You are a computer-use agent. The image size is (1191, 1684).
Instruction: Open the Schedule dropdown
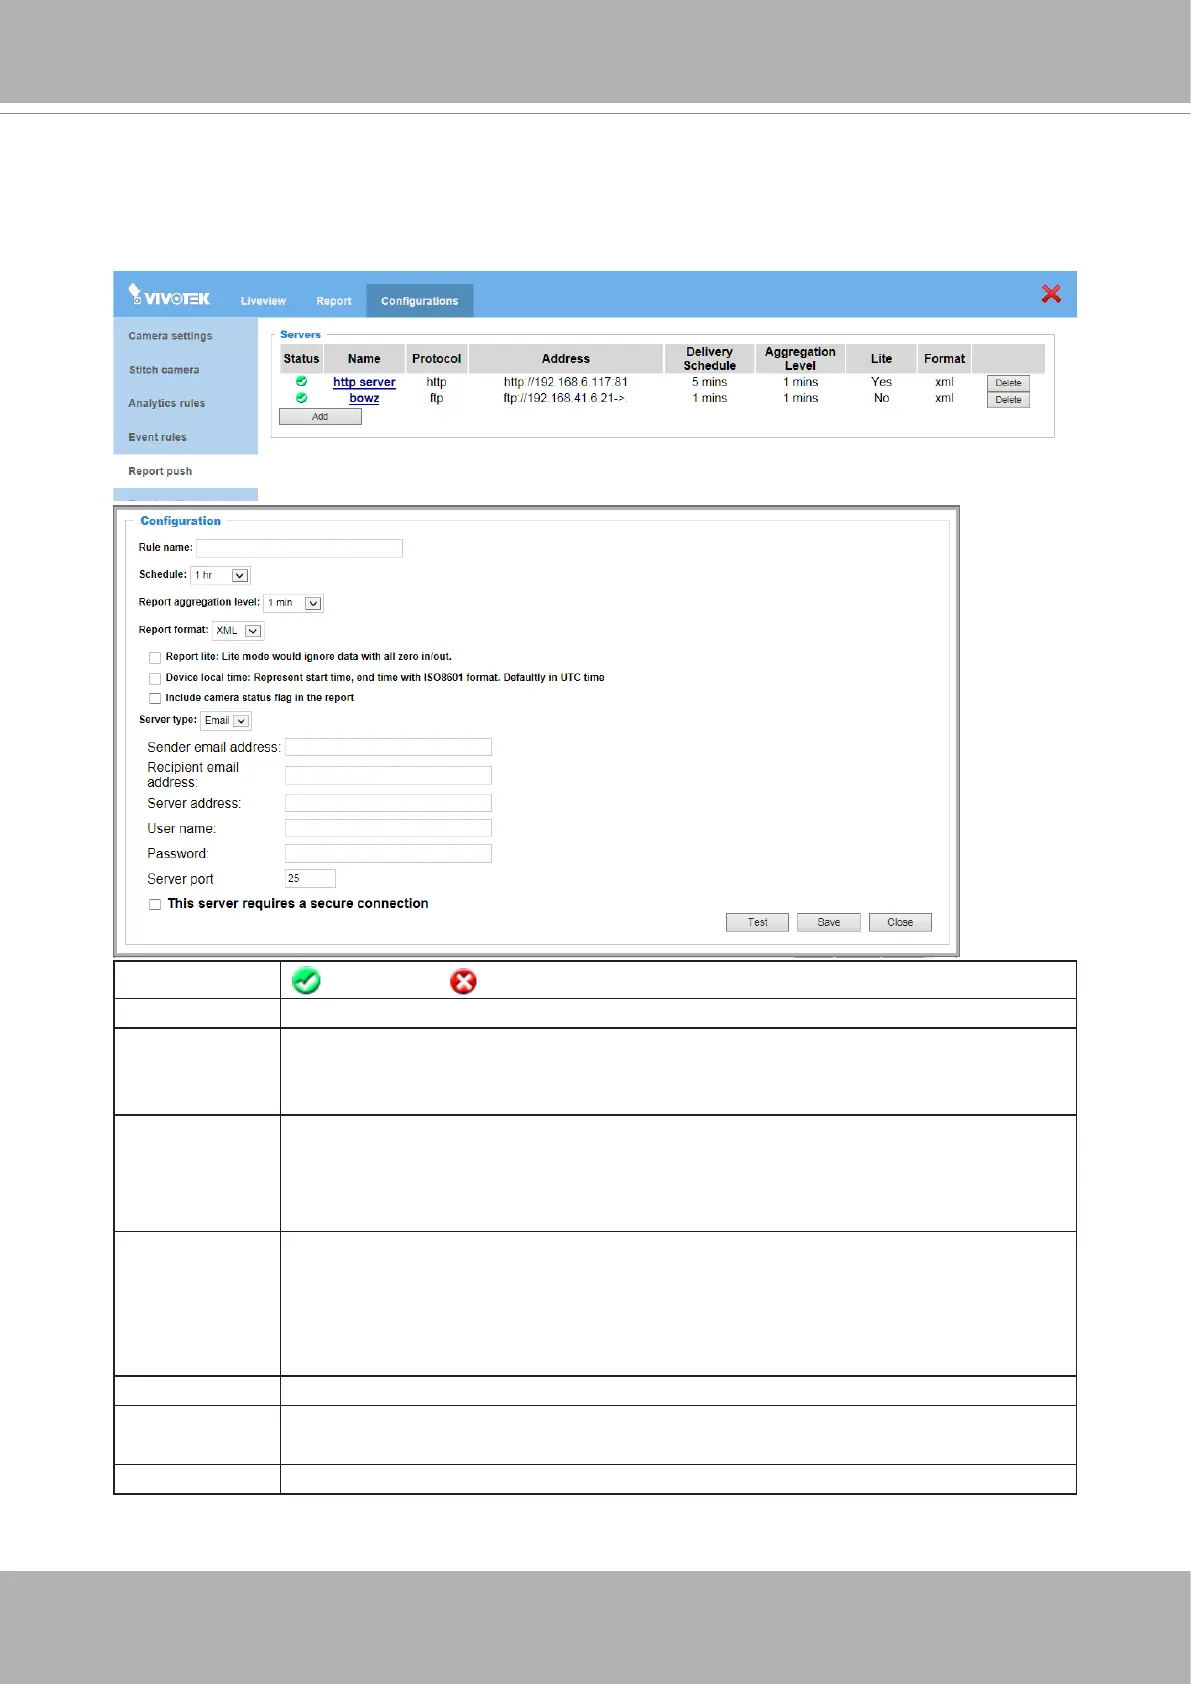tap(220, 575)
